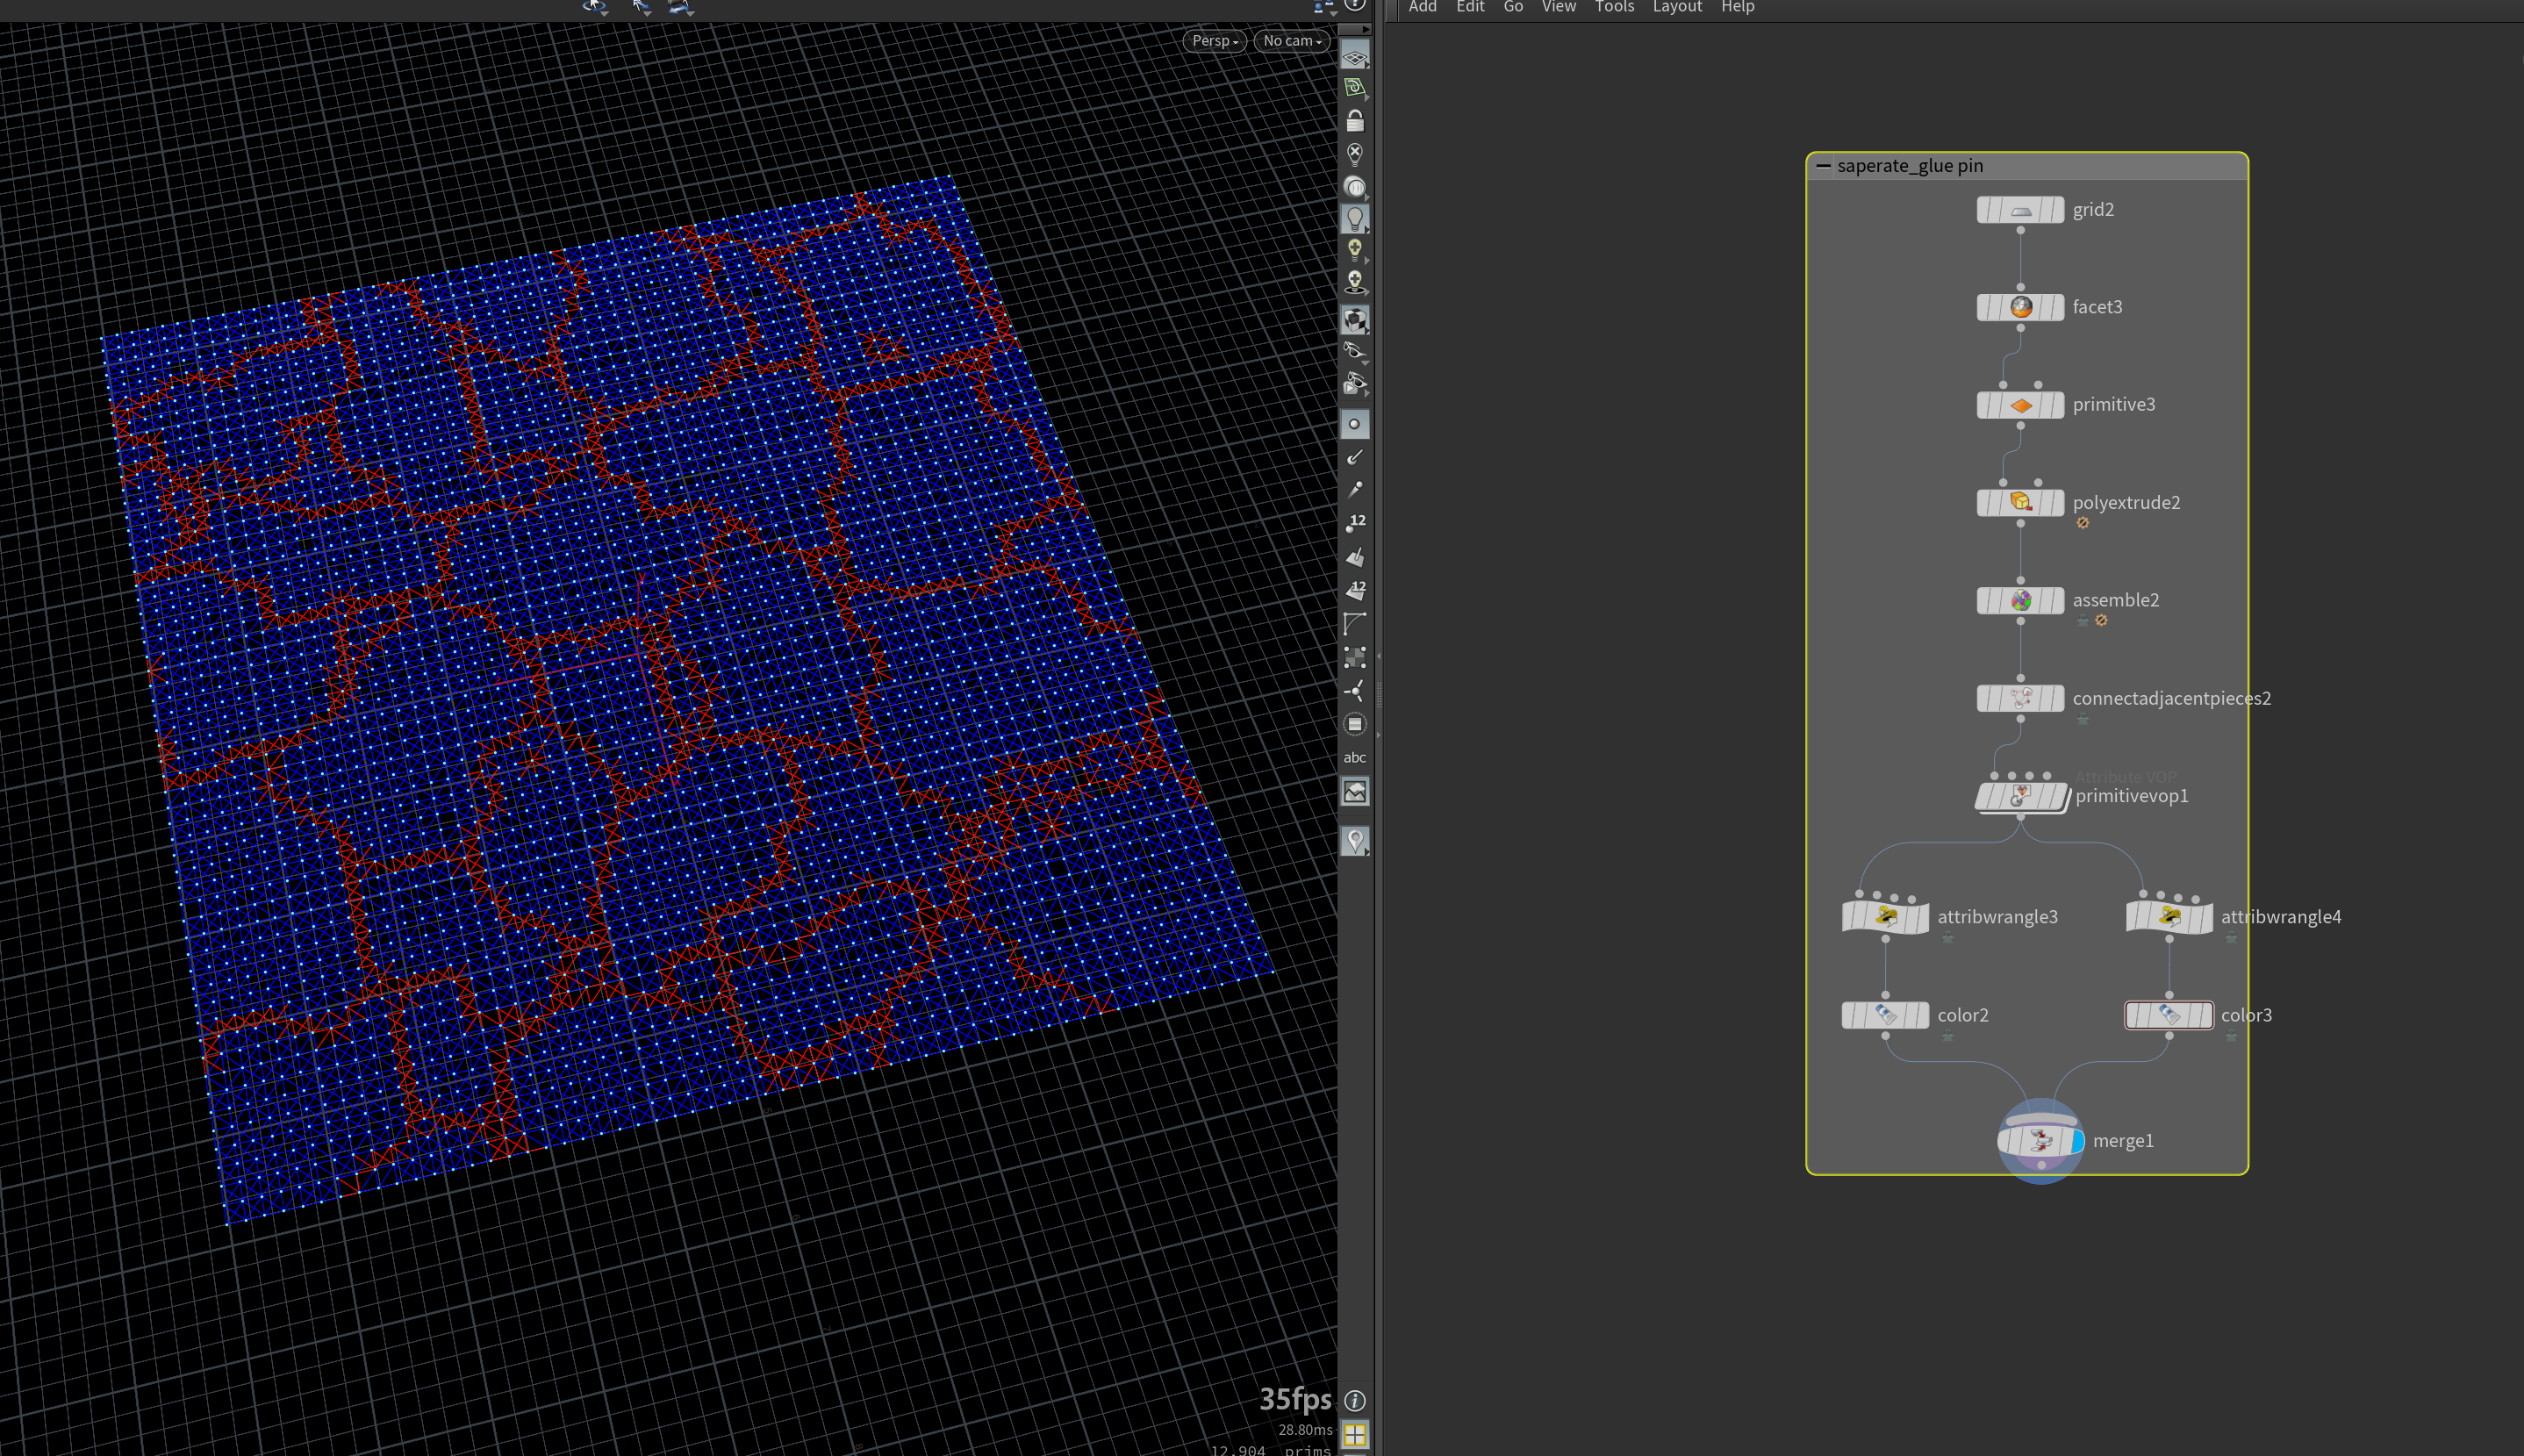This screenshot has width=2524, height=1456.
Task: Toggle the background image display button
Action: pos(1355,792)
